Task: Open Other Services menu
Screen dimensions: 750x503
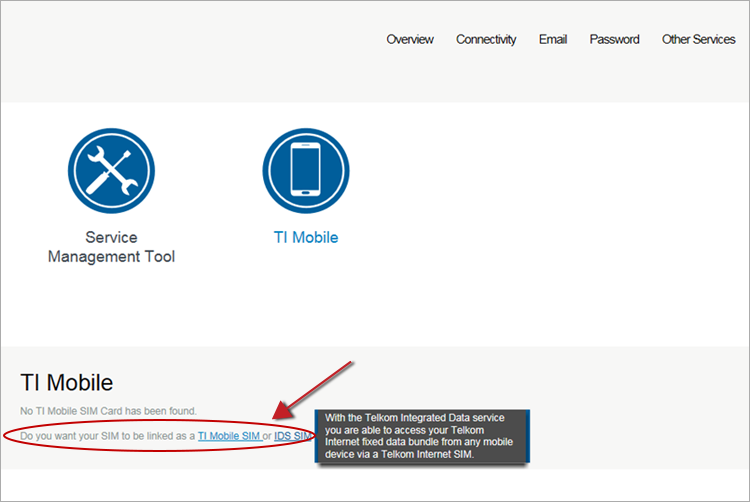Action: [x=698, y=39]
